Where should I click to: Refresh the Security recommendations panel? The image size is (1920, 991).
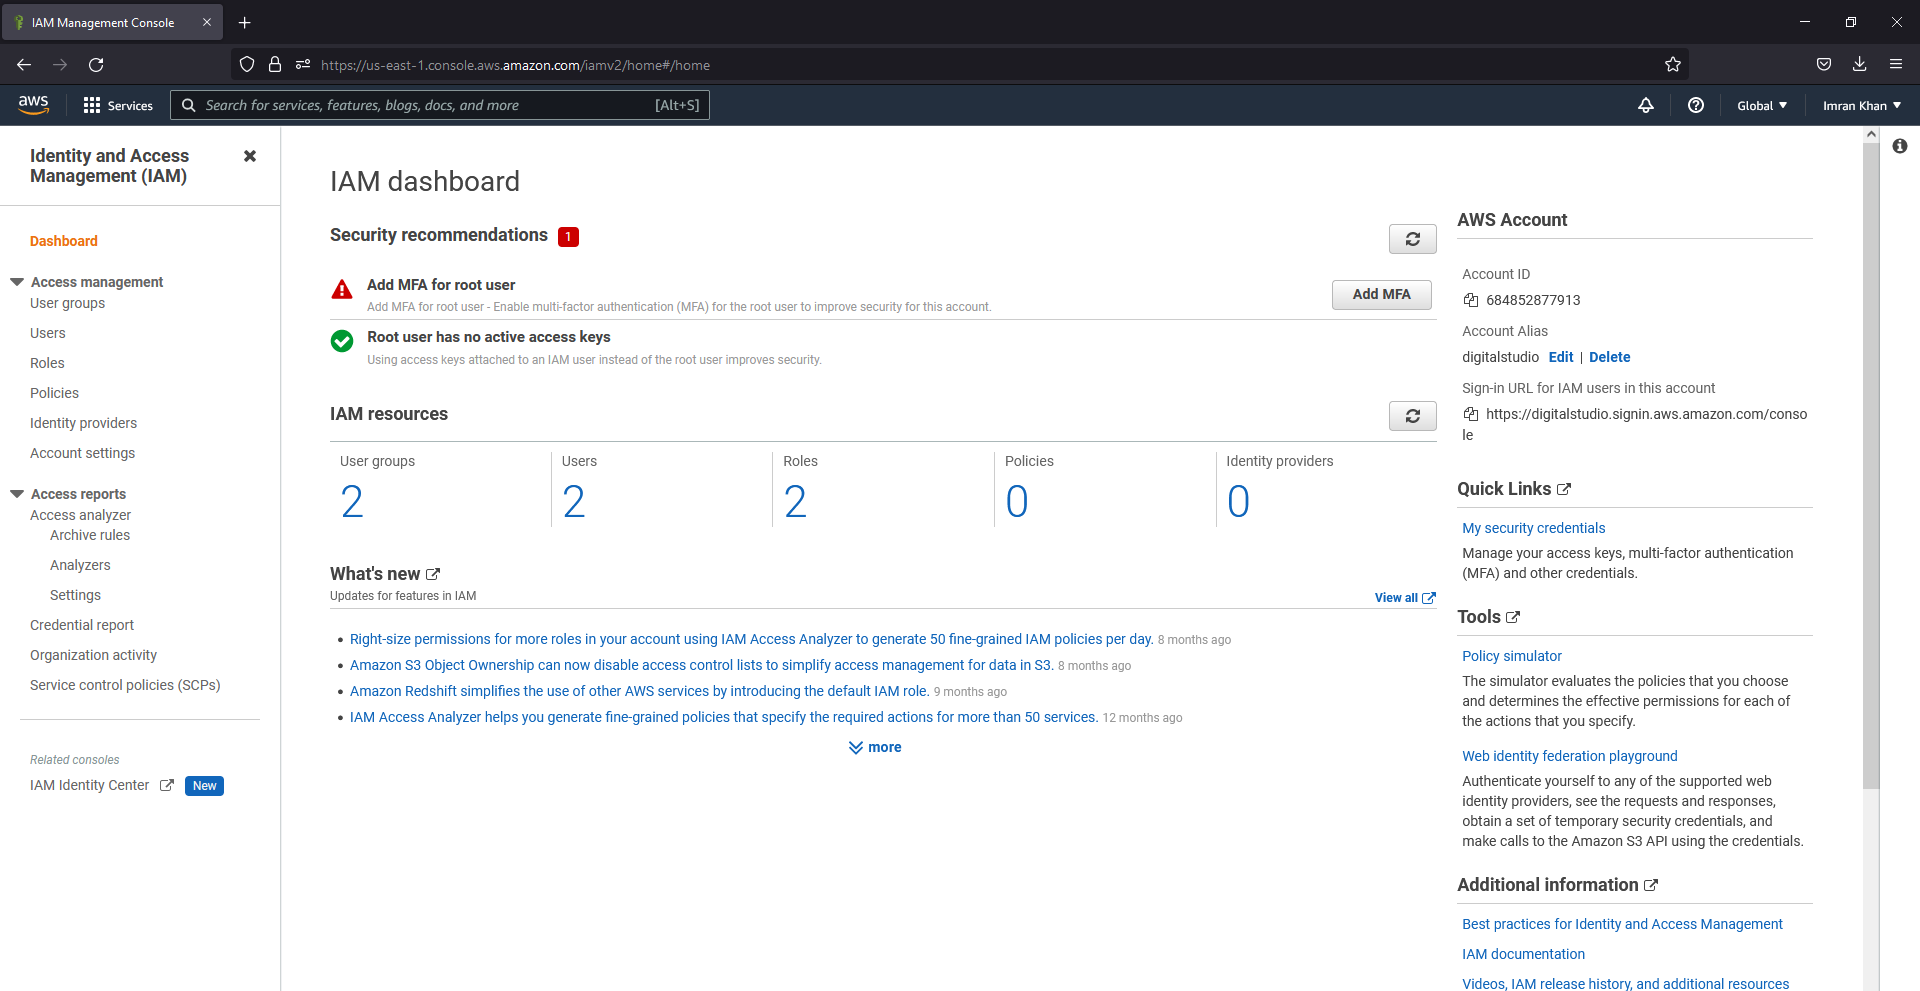coord(1412,239)
